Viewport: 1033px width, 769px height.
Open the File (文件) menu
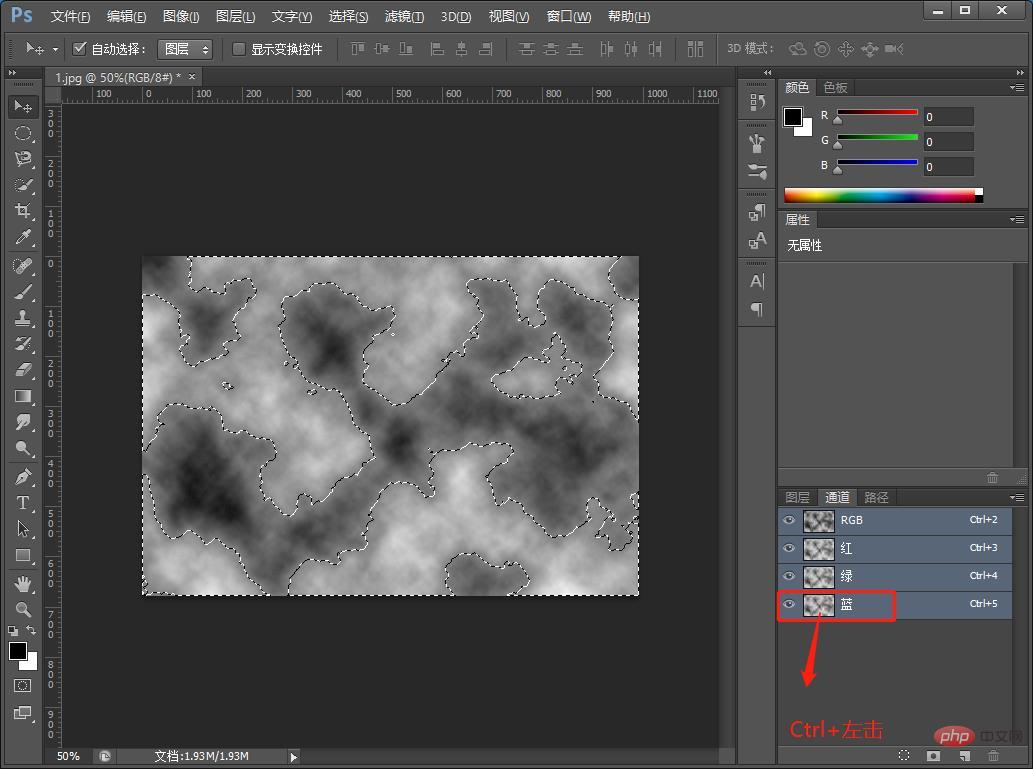[70, 16]
